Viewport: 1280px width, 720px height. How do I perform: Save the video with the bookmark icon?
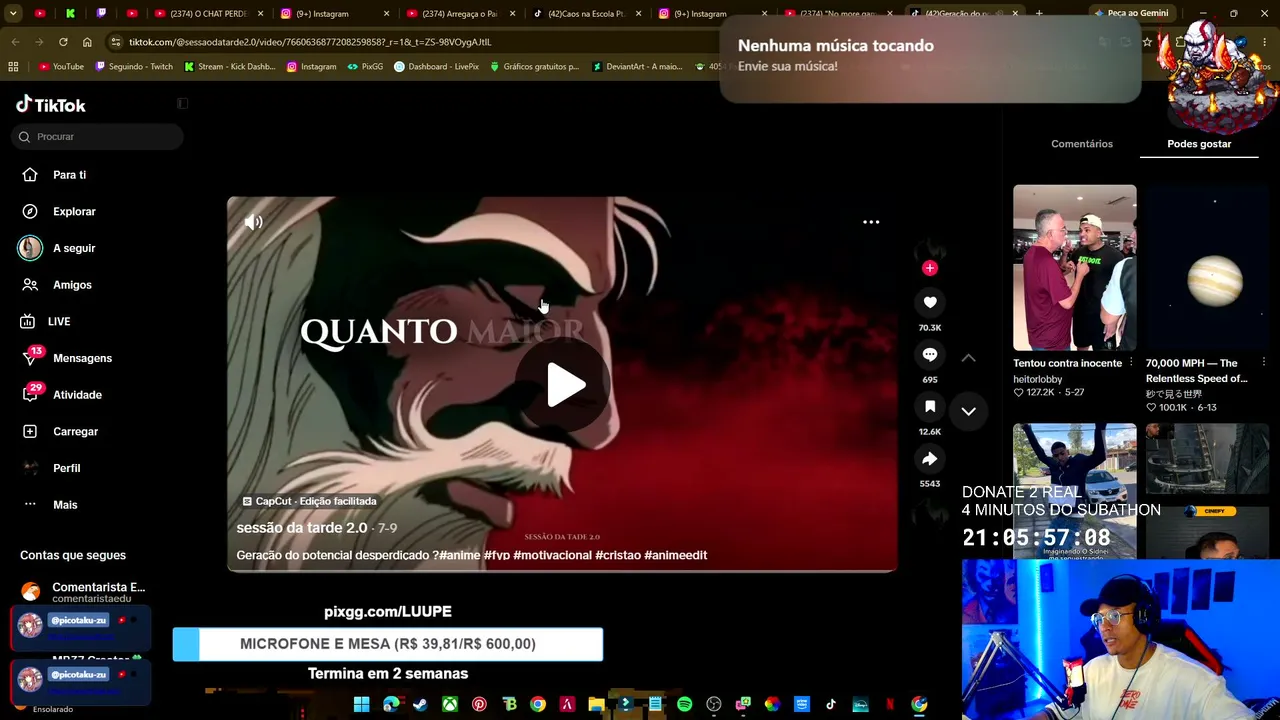pyautogui.click(x=930, y=406)
